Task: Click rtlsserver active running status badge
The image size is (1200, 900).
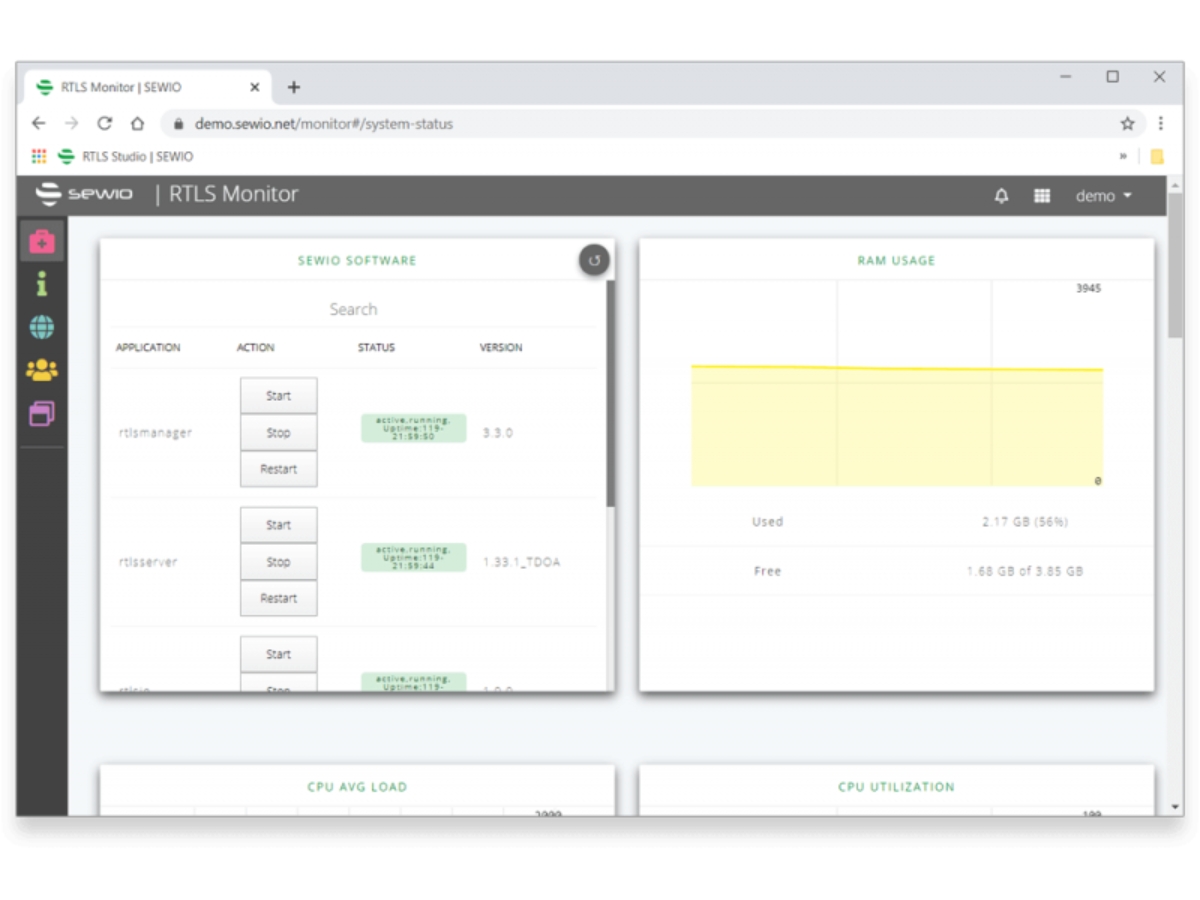Action: [413, 557]
